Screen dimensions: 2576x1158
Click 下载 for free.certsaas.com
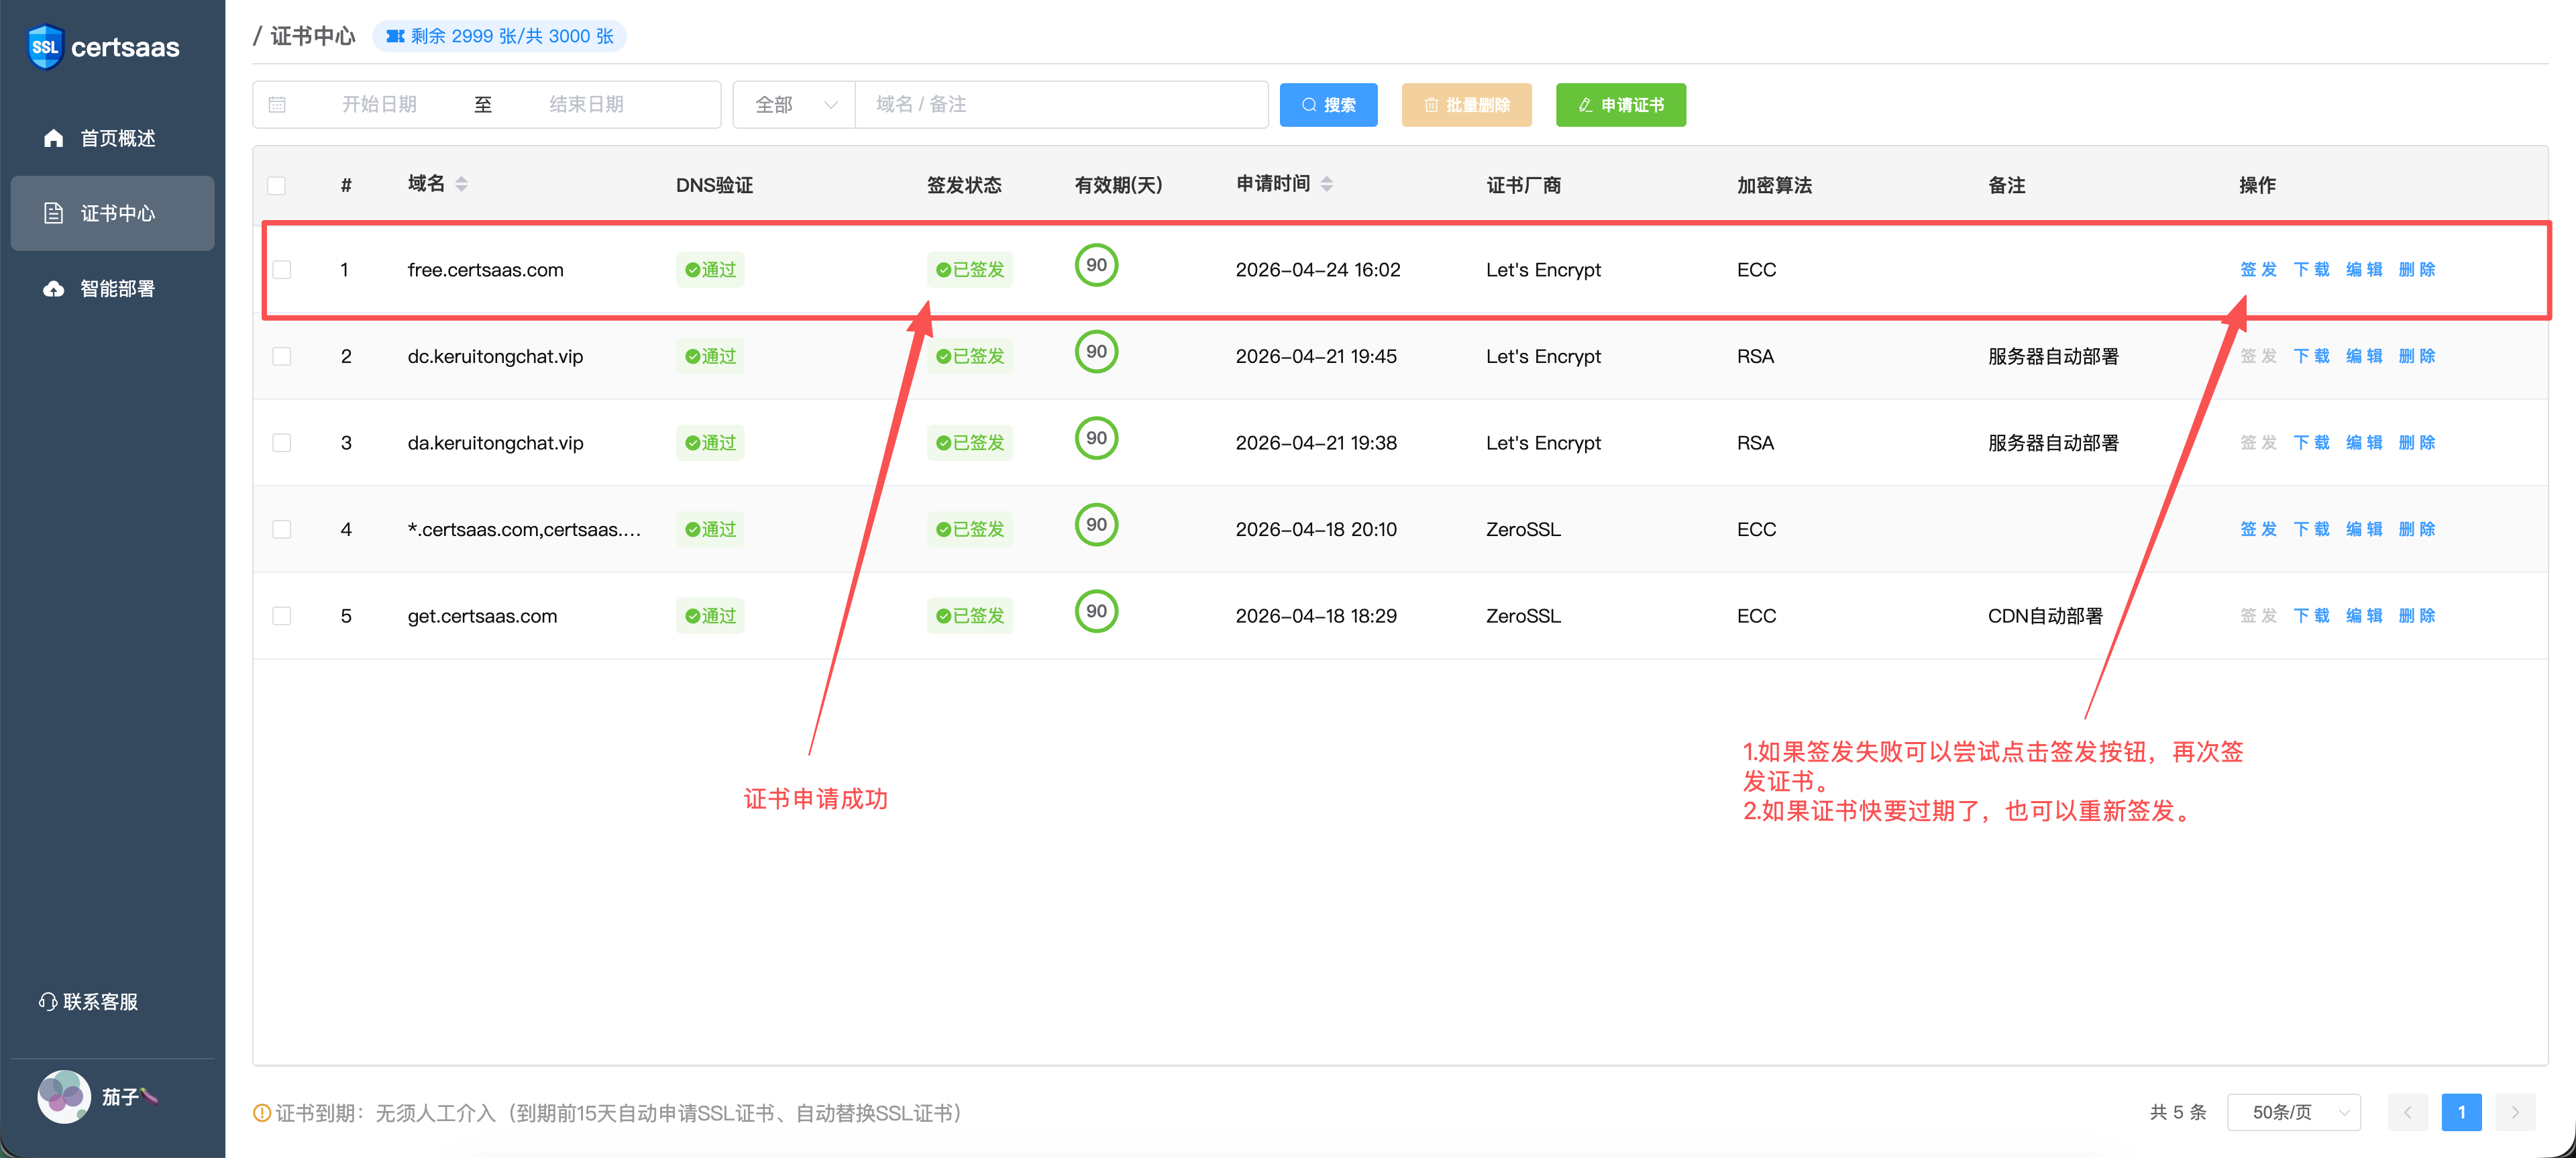[x=2311, y=269]
